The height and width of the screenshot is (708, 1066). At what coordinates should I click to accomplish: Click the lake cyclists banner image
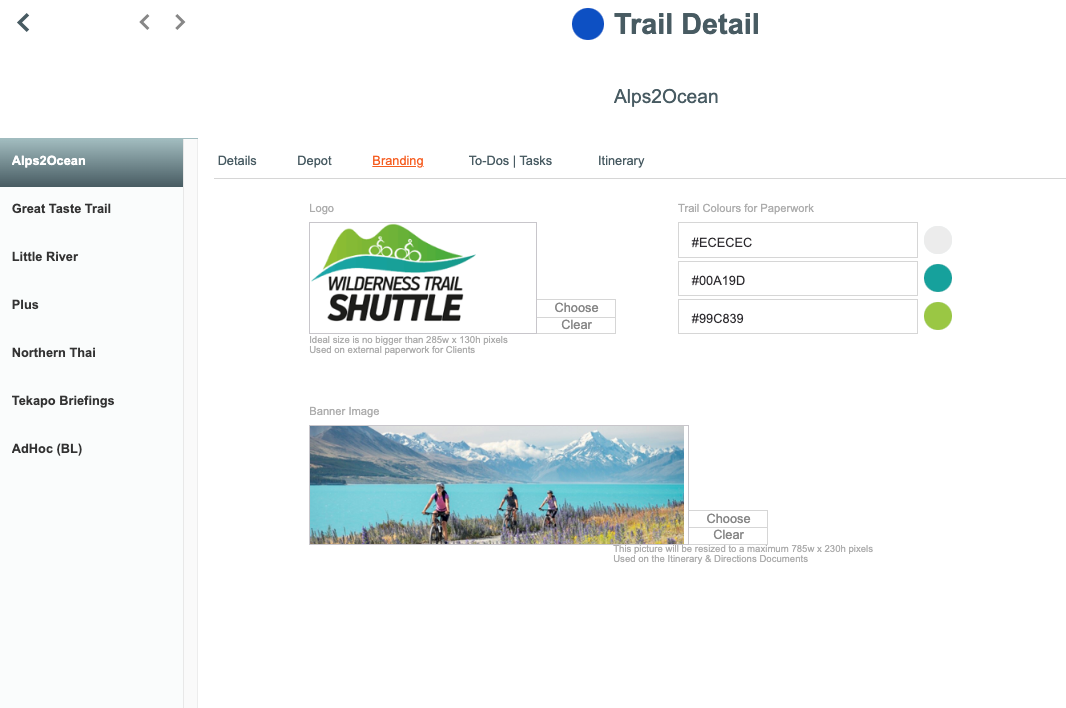coord(497,485)
